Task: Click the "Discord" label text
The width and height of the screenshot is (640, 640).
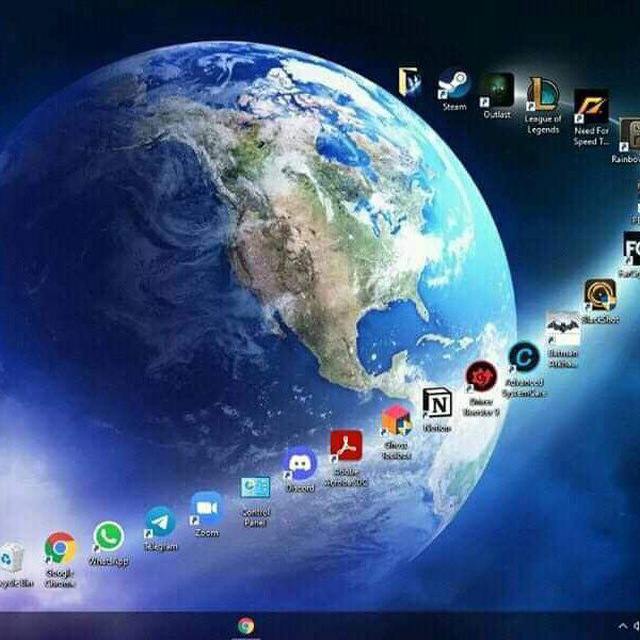Action: click(x=300, y=488)
